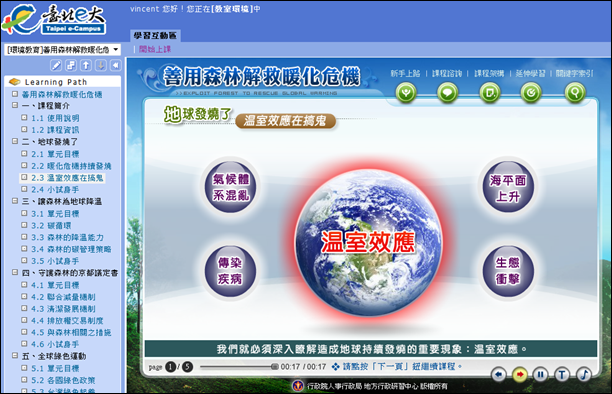
Task: Click the expand-all tree nodes icon
Action: pyautogui.click(x=71, y=65)
